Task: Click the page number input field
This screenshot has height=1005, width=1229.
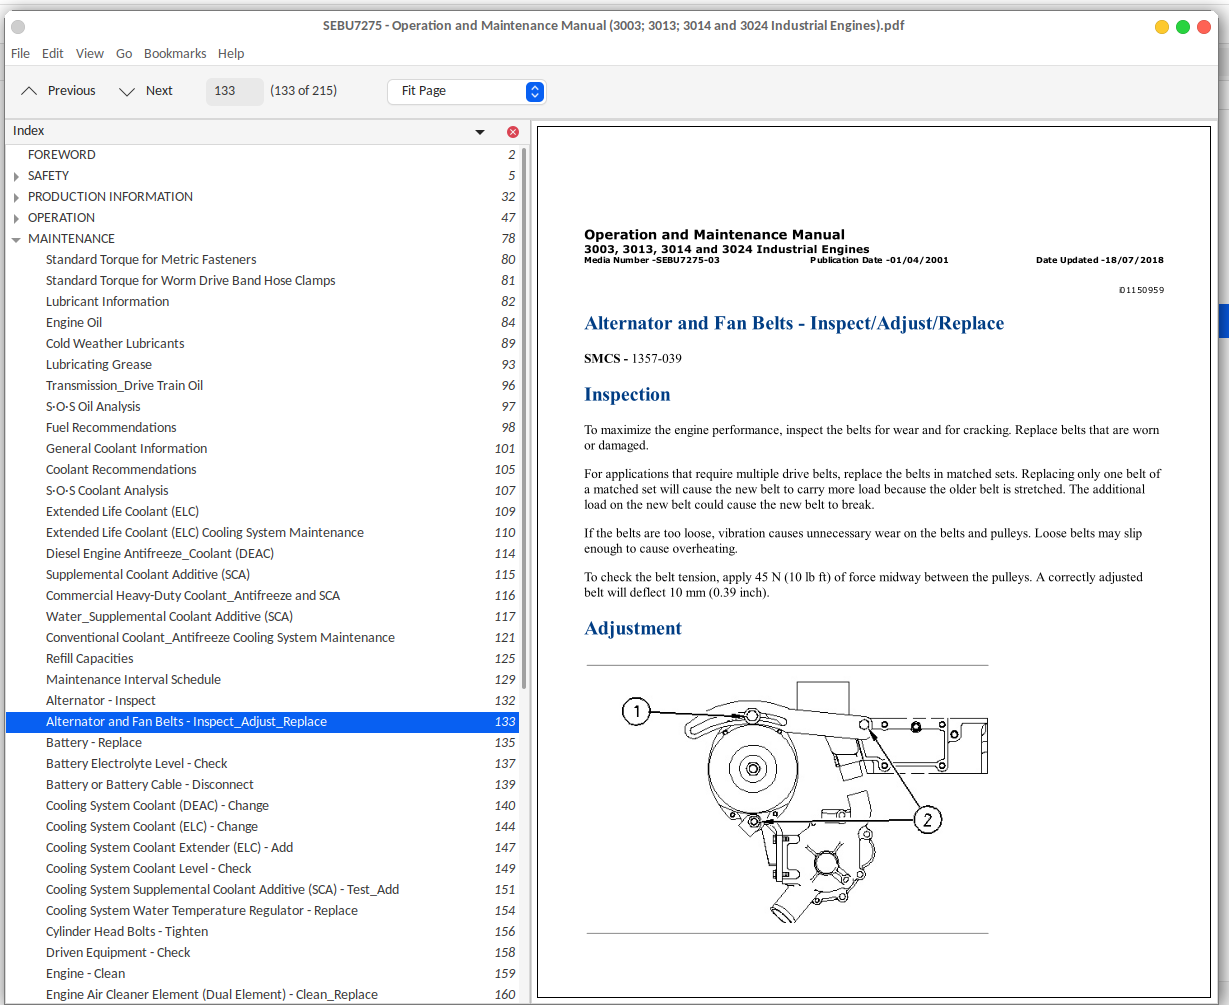Action: click(234, 91)
